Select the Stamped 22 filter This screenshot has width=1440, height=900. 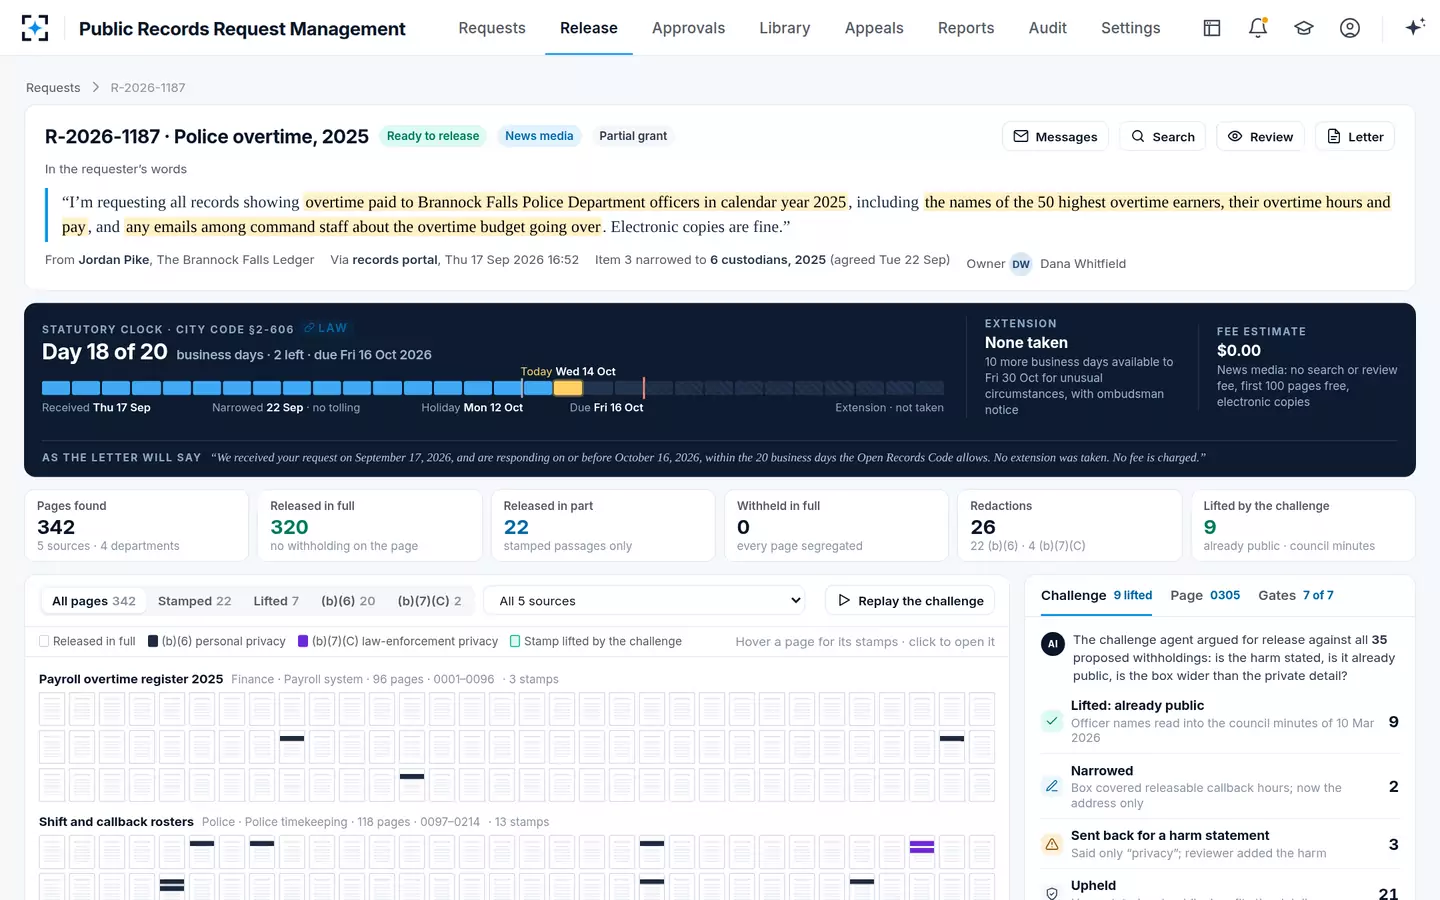194,601
